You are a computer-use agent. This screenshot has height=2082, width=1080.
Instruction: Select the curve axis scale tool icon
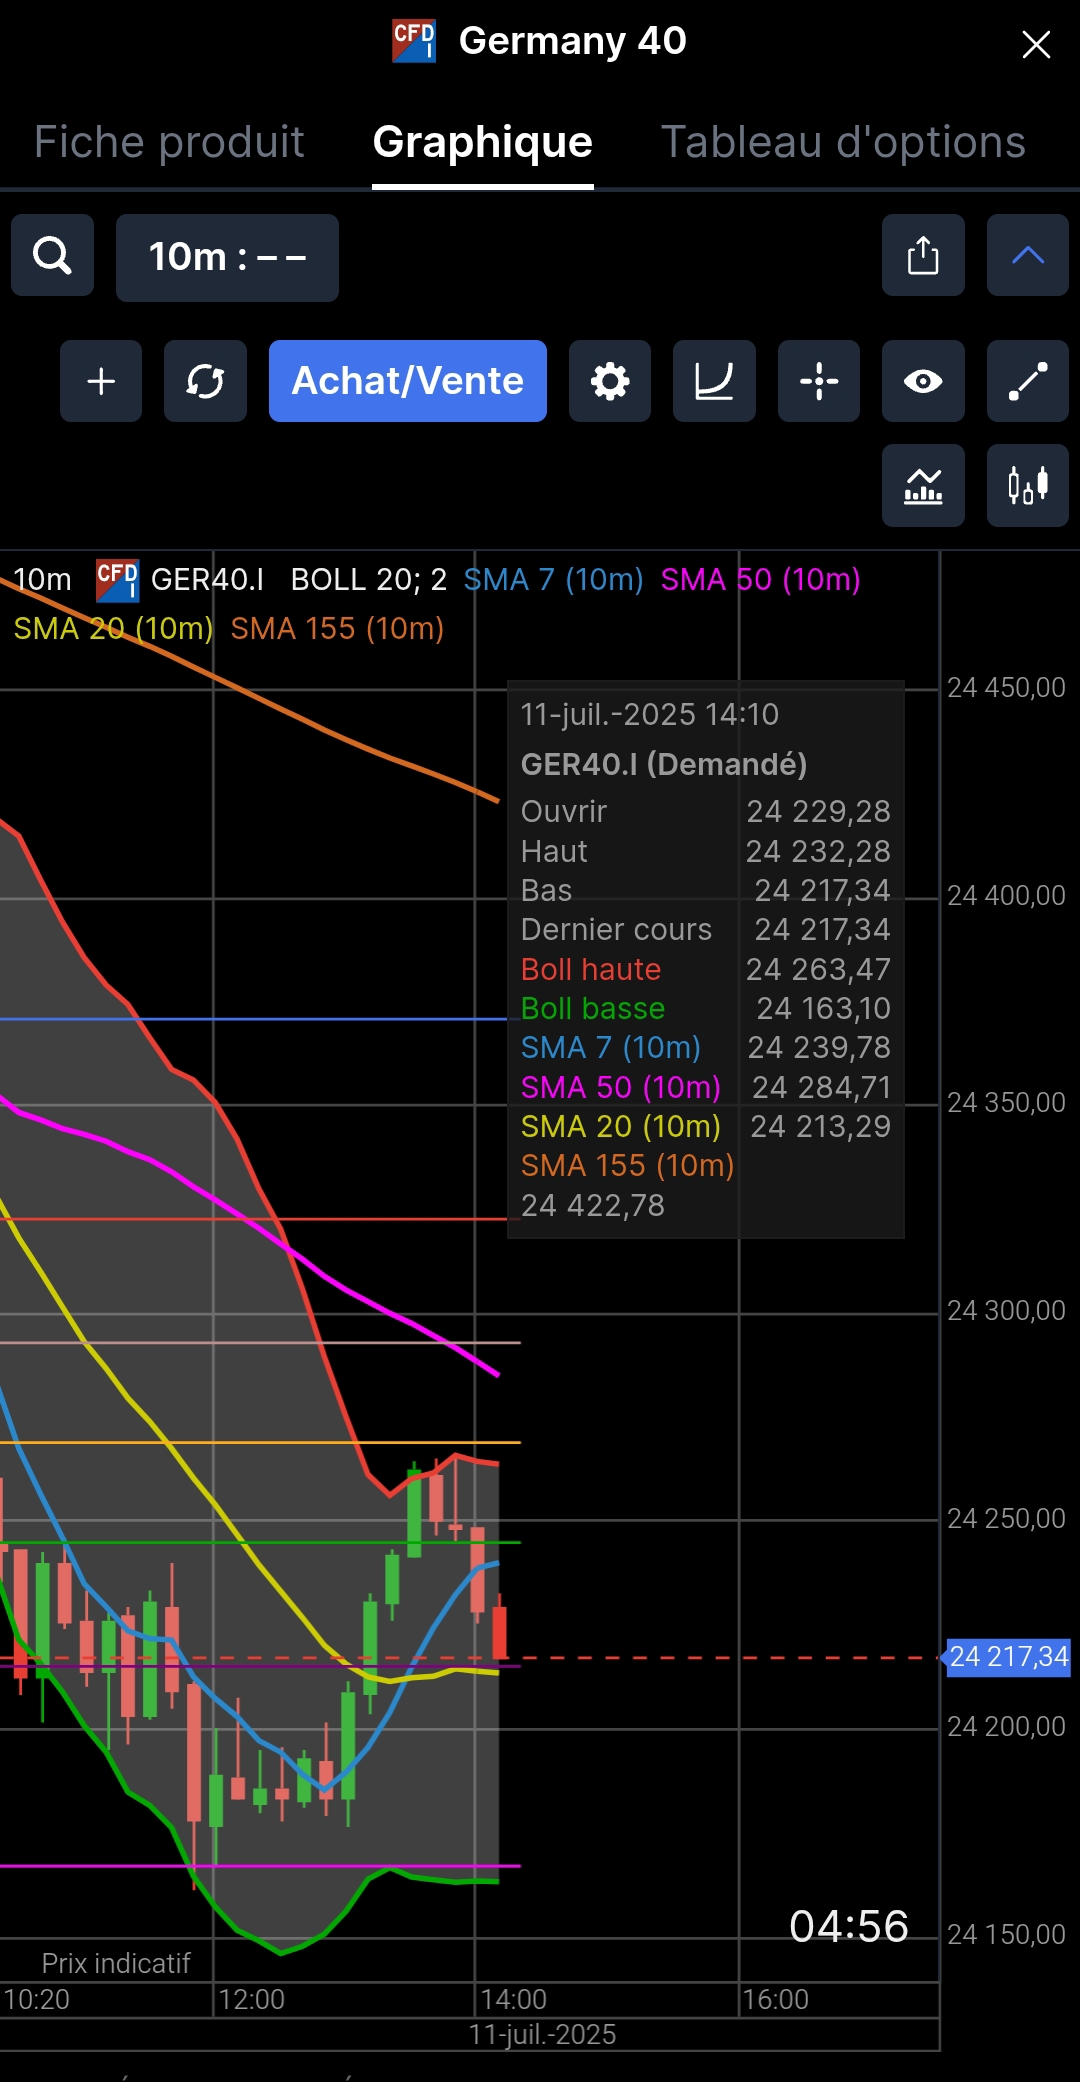click(714, 381)
